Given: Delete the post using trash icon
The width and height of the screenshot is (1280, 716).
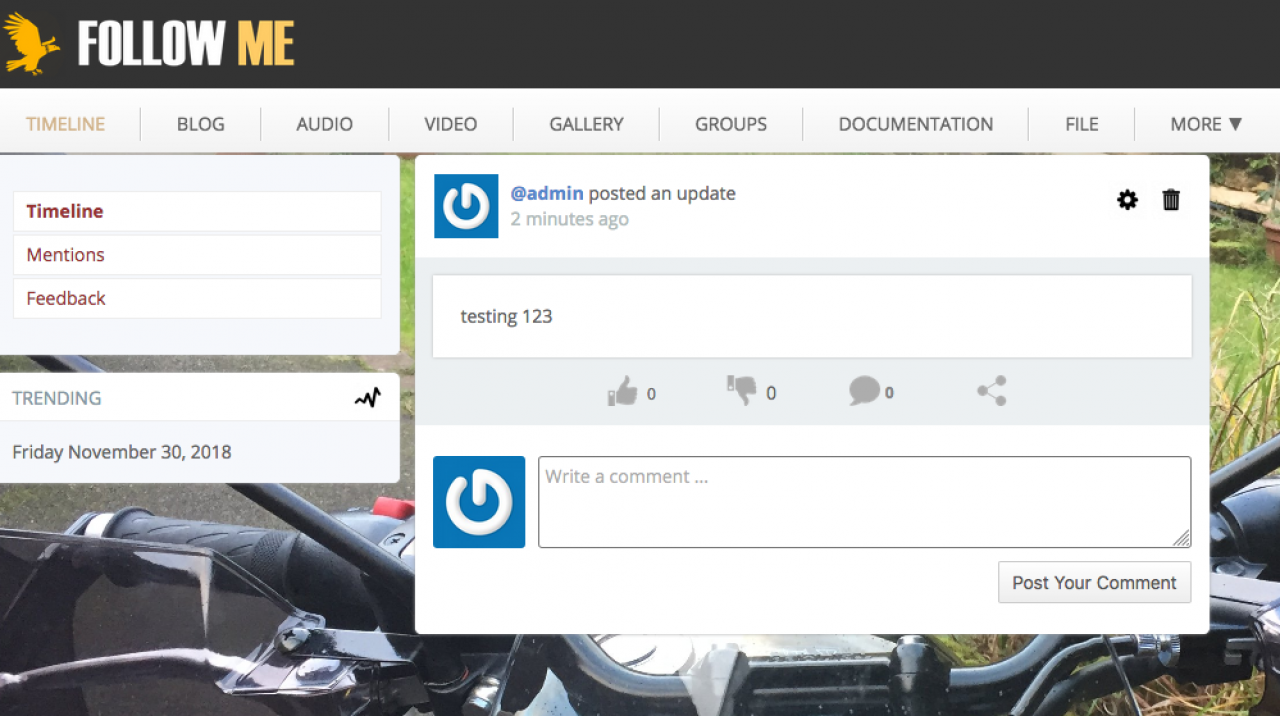Looking at the screenshot, I should pyautogui.click(x=1171, y=200).
